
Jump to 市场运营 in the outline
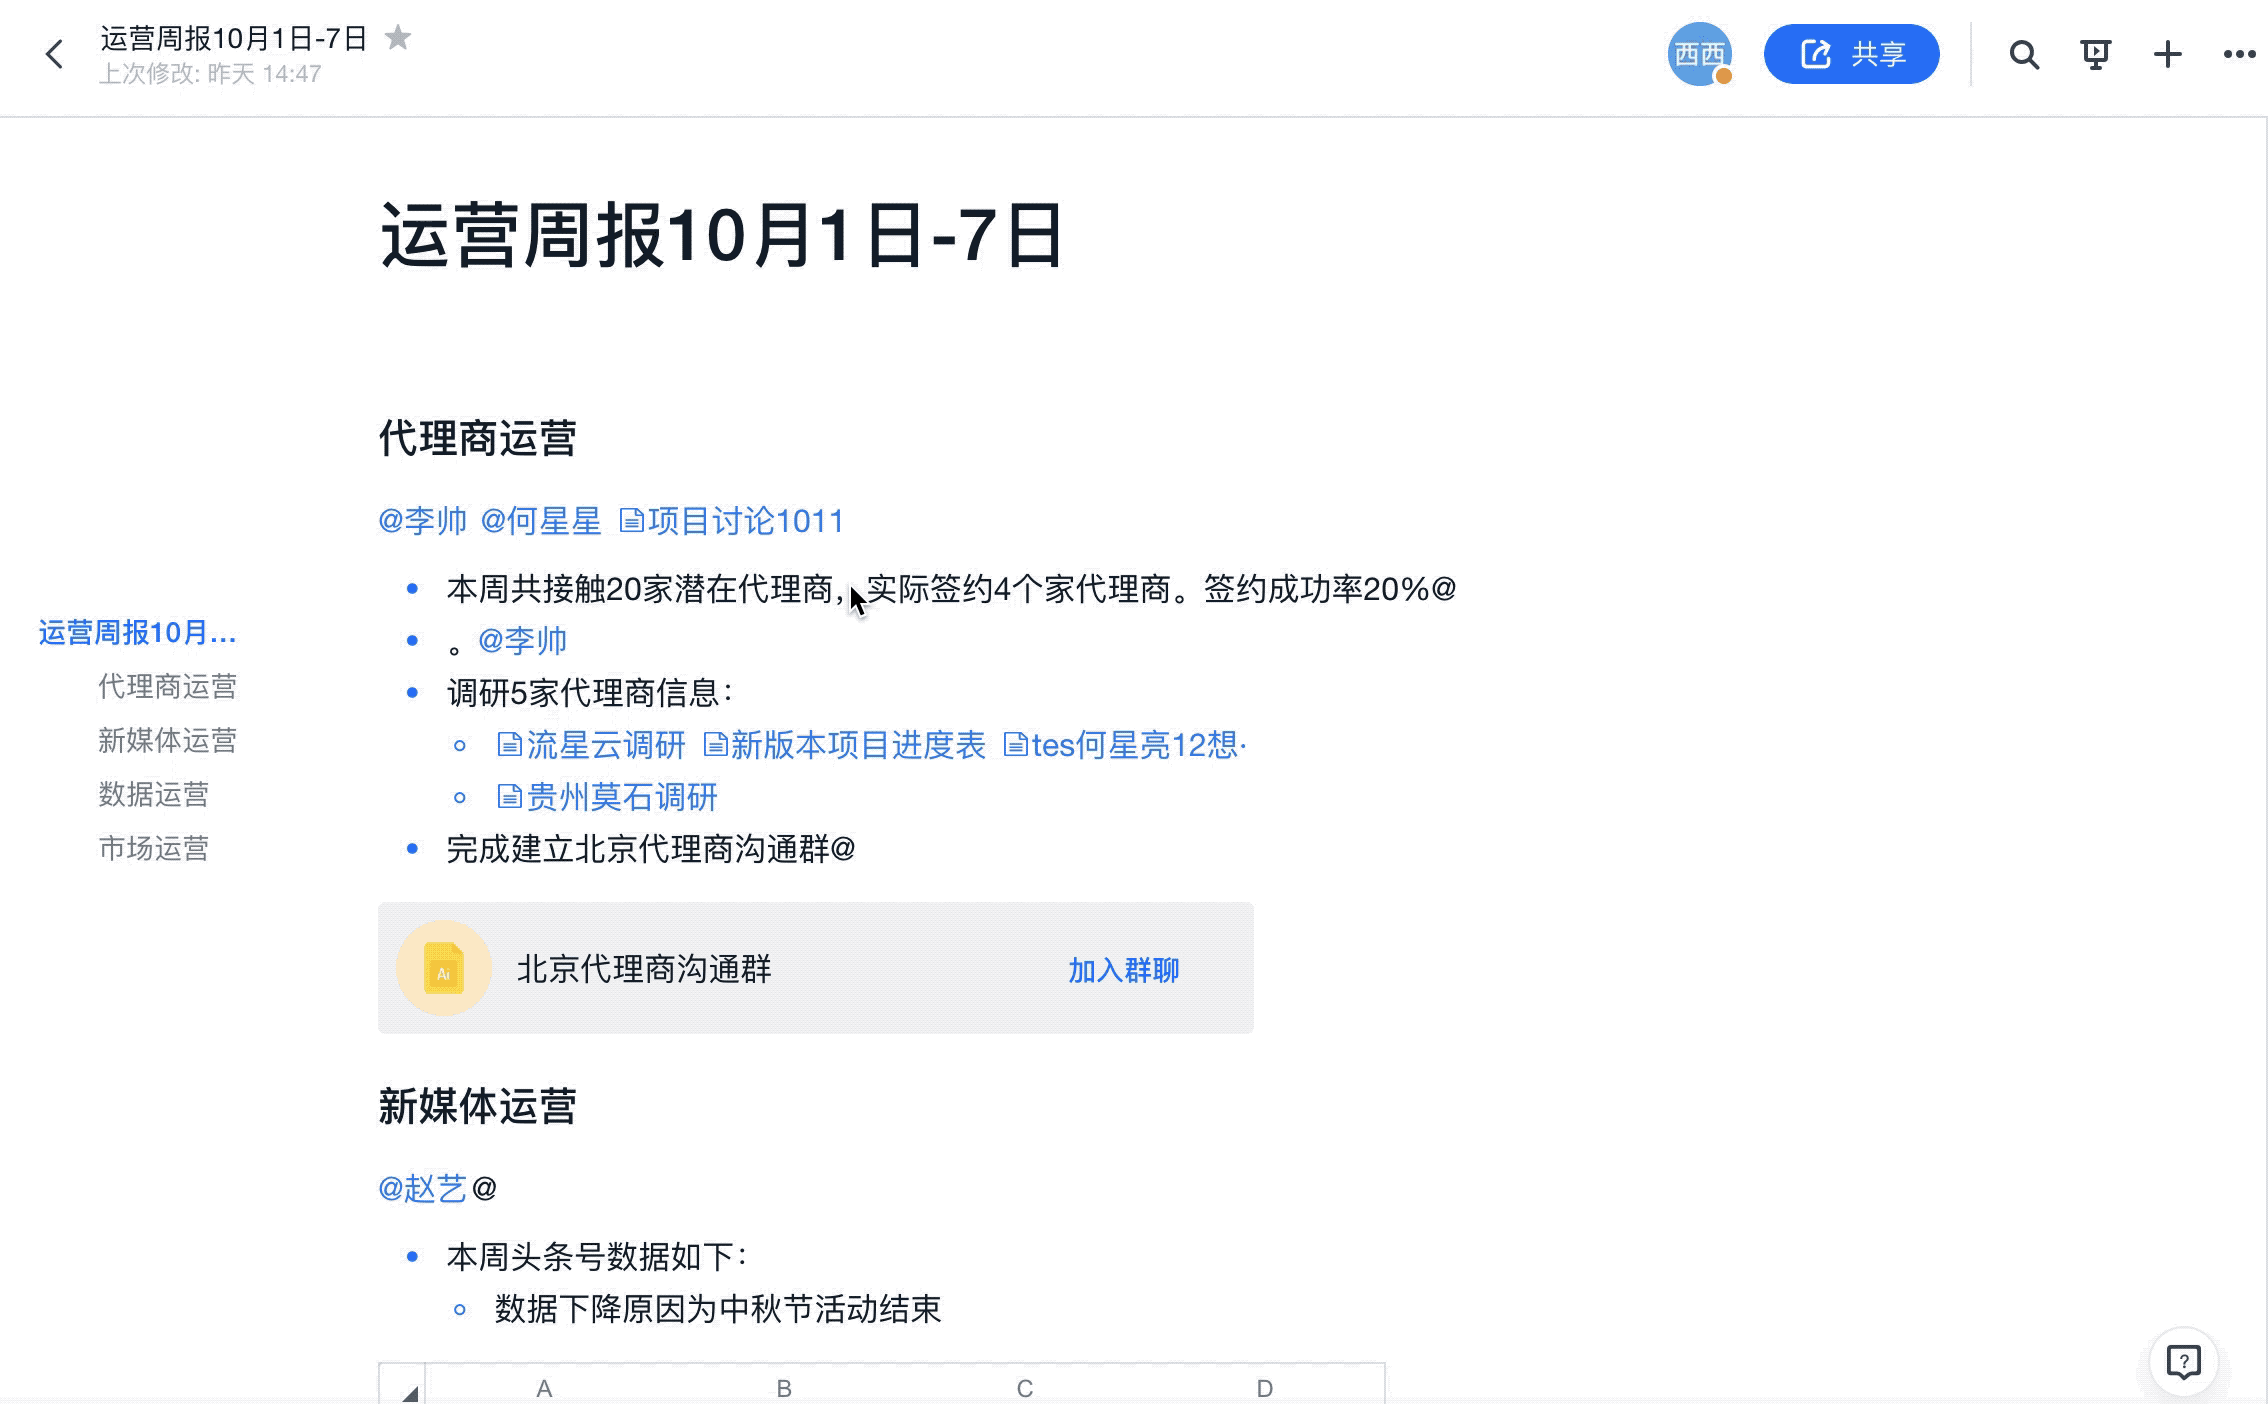[x=153, y=848]
